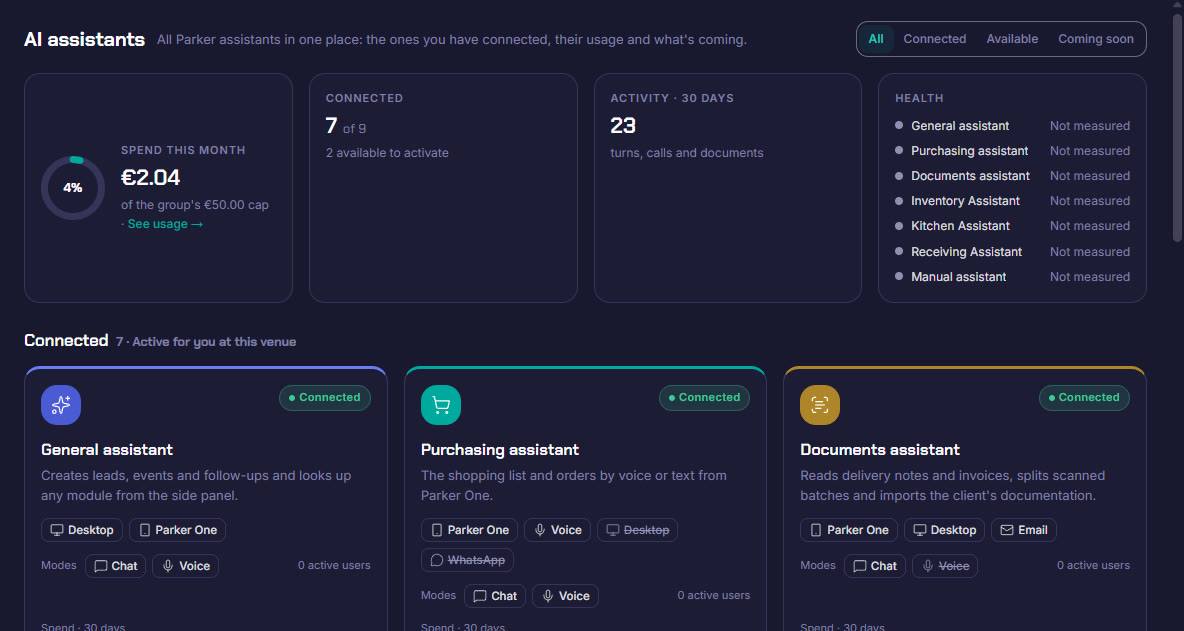
Task: Click 0 active users on Documents assistant card
Action: pos(1093,565)
